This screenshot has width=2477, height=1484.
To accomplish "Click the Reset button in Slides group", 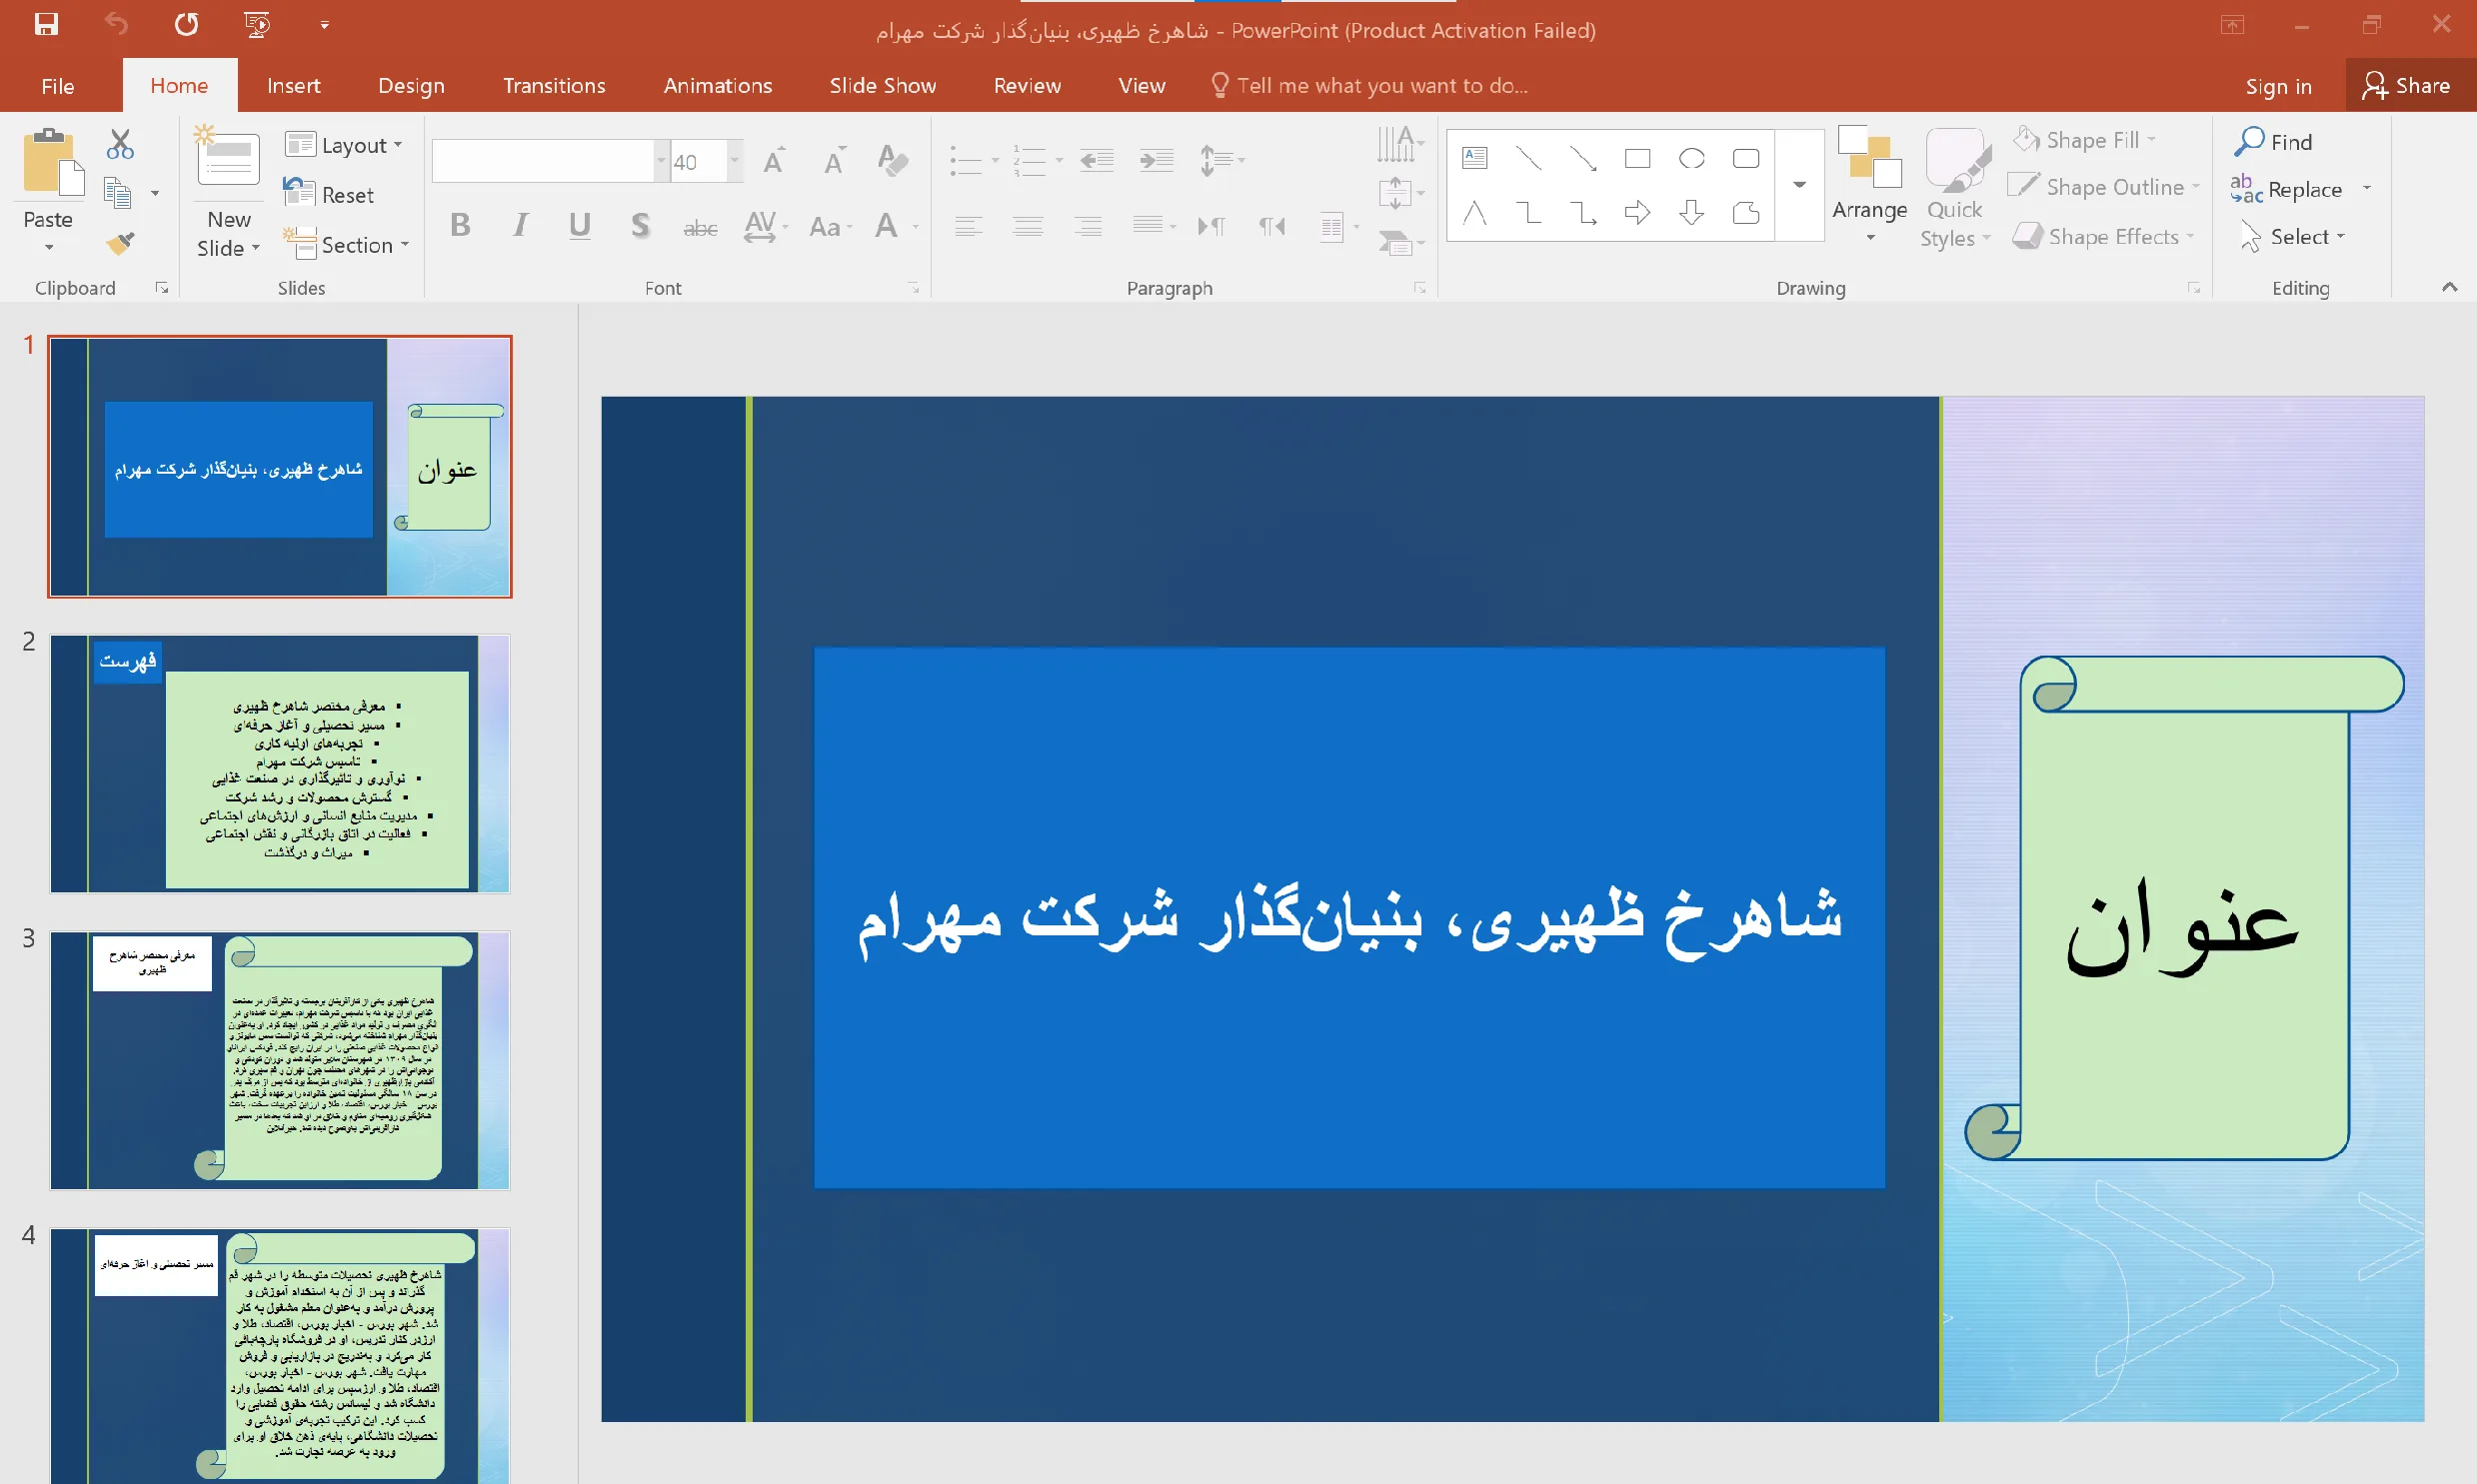I will coord(328,195).
